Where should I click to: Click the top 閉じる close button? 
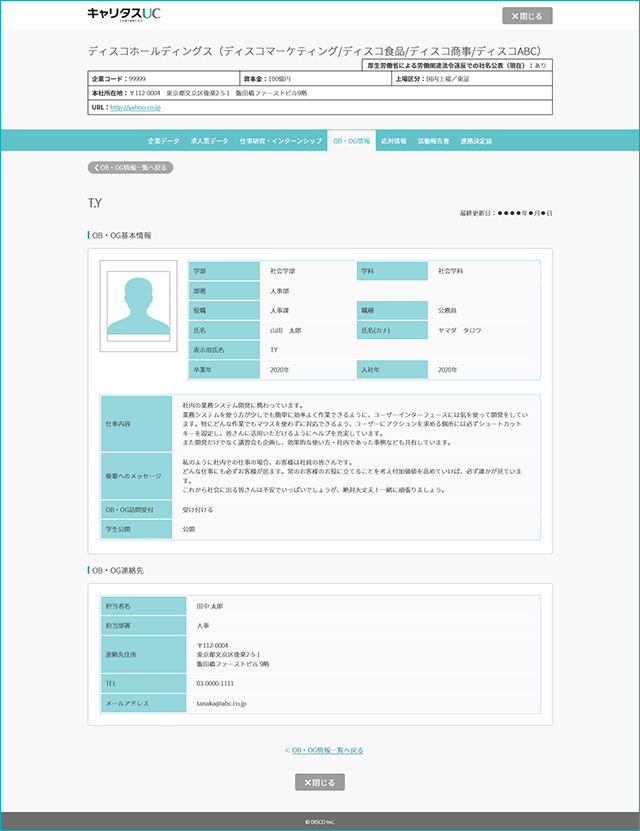(527, 16)
